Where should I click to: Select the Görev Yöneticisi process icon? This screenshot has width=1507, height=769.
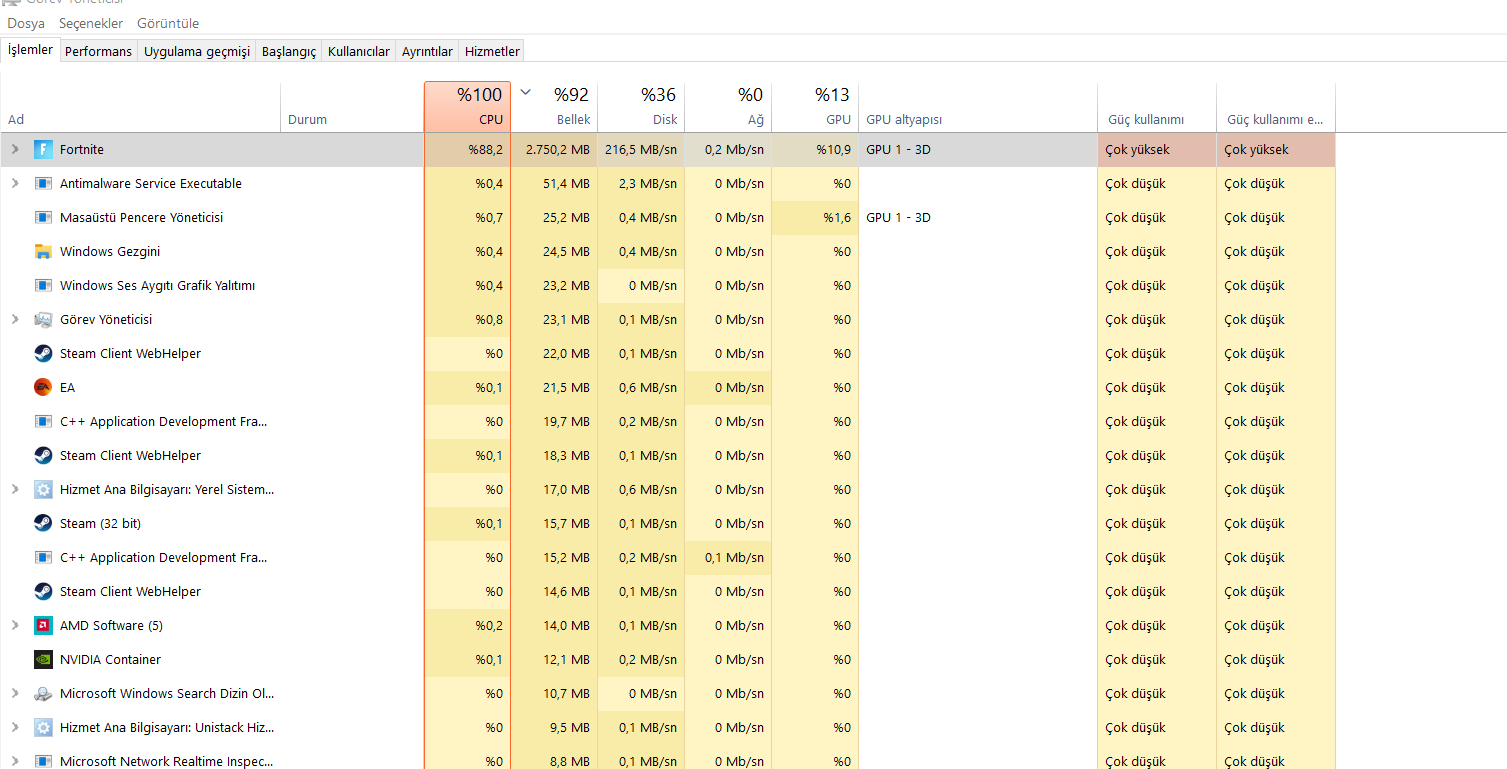[43, 320]
